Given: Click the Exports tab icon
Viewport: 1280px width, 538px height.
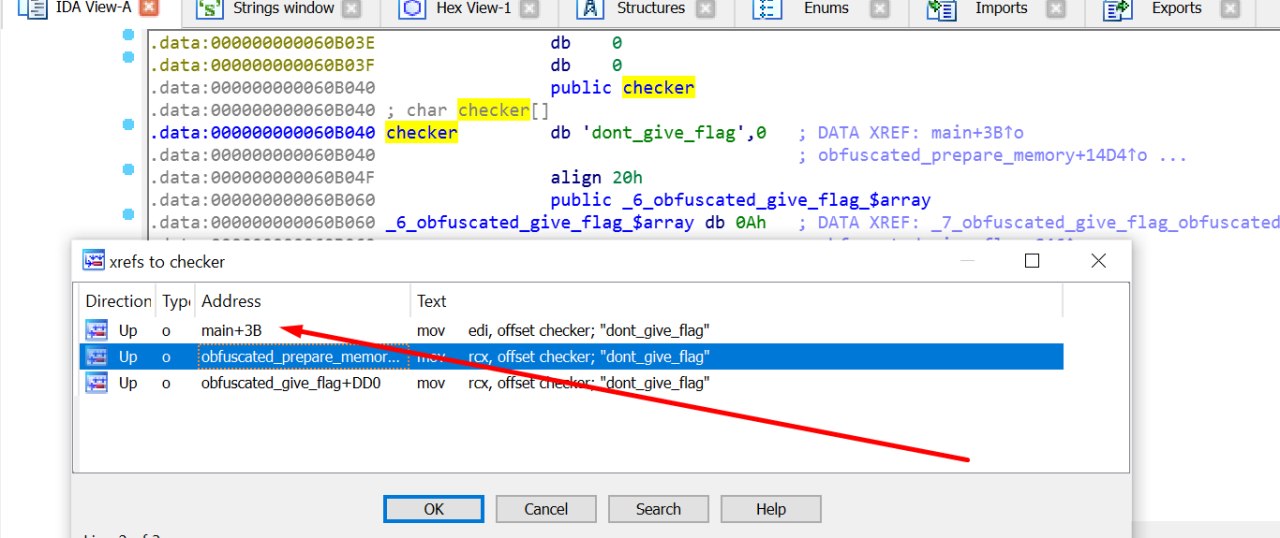Looking at the screenshot, I should [x=1116, y=9].
